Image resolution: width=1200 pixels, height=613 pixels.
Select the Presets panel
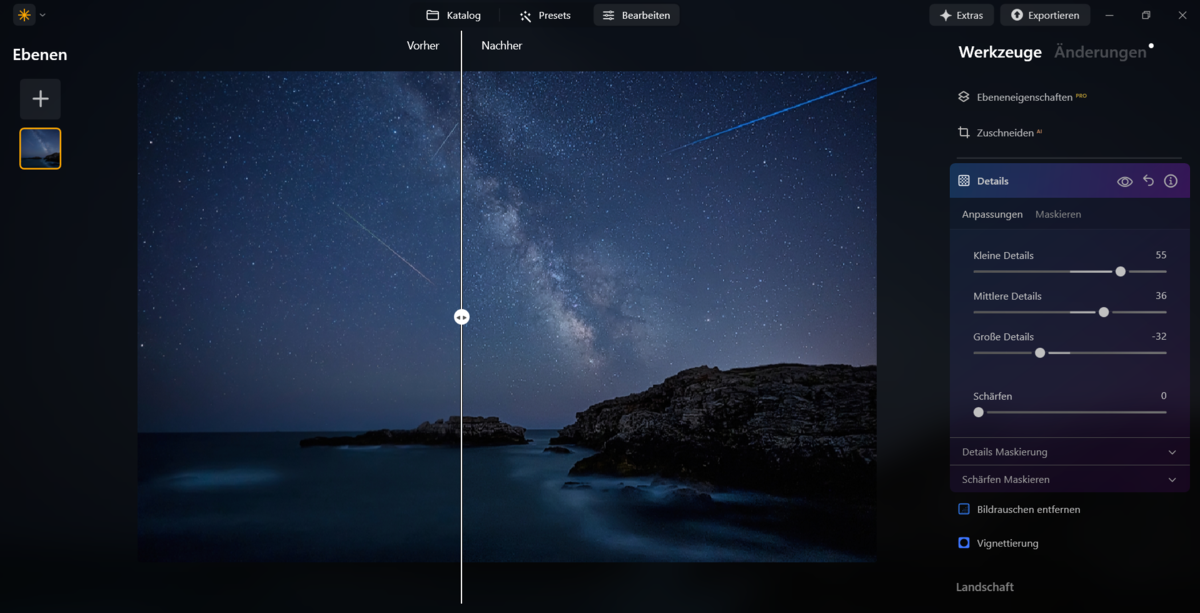pyautogui.click(x=544, y=15)
